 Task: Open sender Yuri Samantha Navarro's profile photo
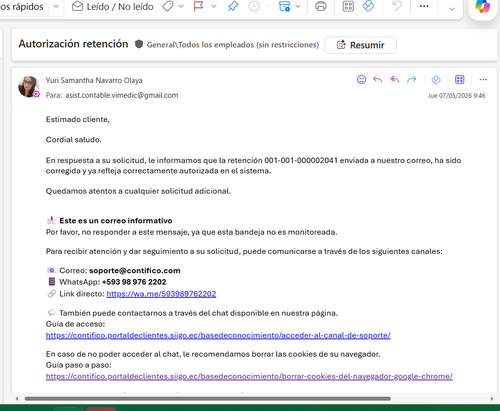click(29, 87)
